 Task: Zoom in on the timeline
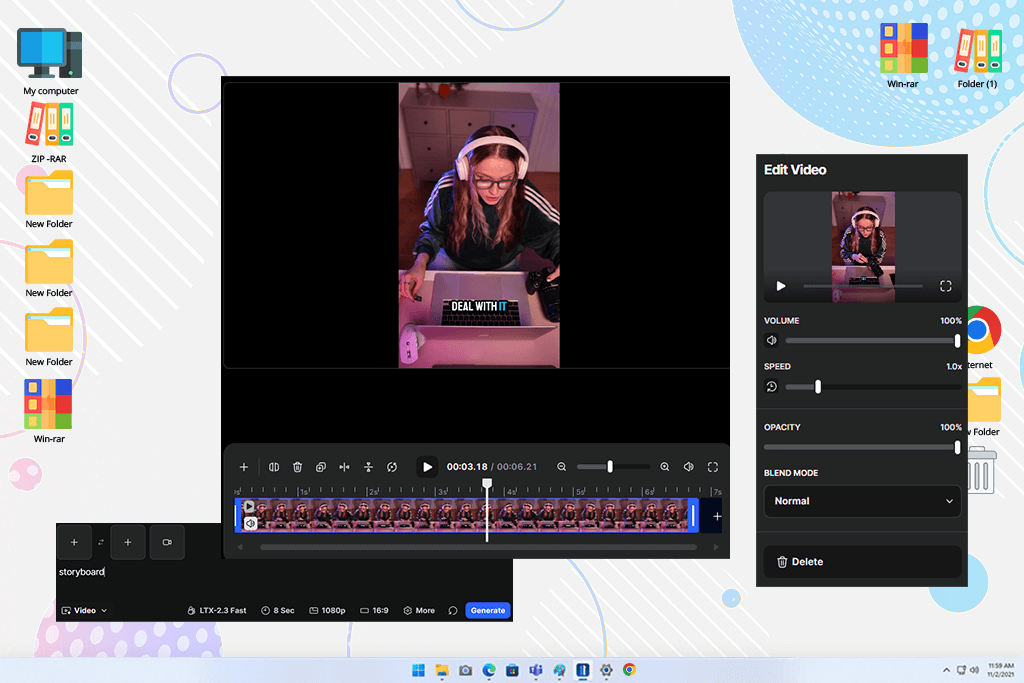665,467
